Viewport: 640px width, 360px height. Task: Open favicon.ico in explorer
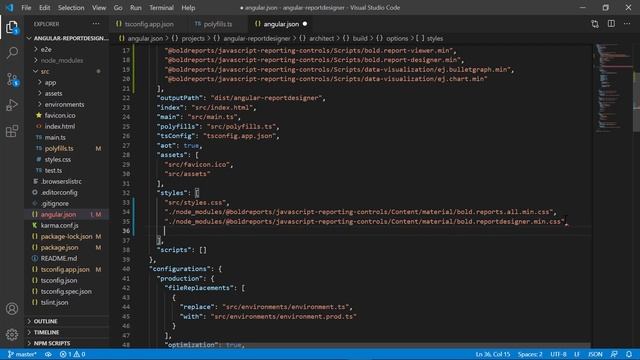(x=60, y=116)
